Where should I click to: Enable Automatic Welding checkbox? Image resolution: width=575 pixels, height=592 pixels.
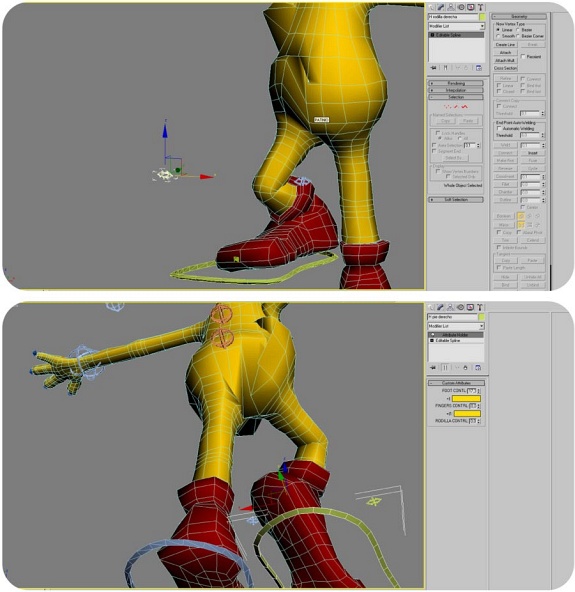(499, 128)
